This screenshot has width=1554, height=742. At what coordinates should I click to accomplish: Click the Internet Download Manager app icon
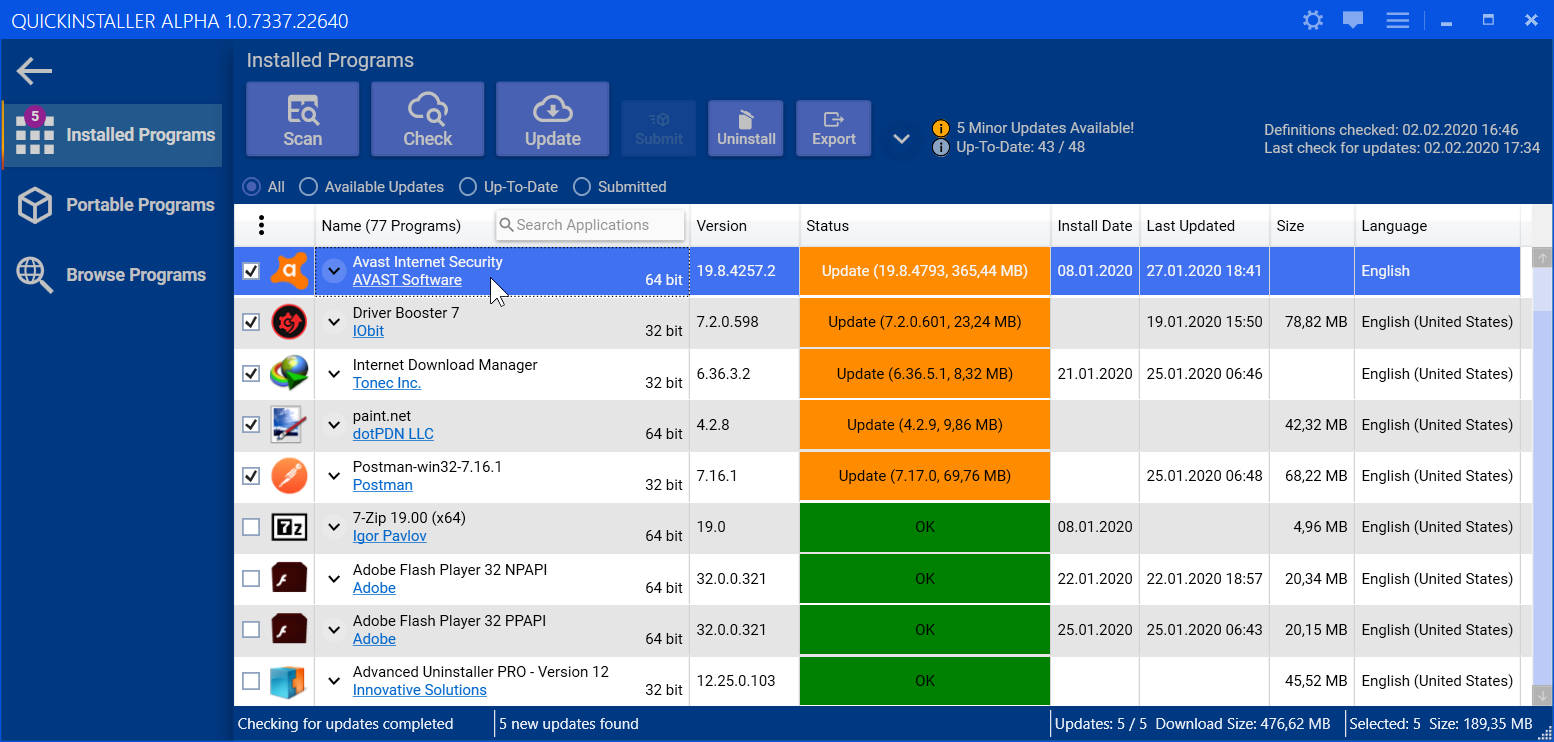289,374
